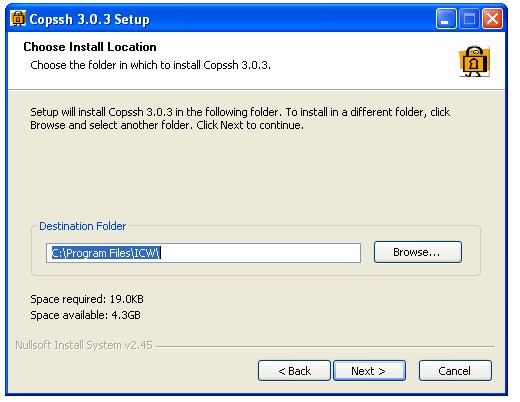Go to next step with Next >
The height and width of the screenshot is (402, 520).
tap(369, 370)
